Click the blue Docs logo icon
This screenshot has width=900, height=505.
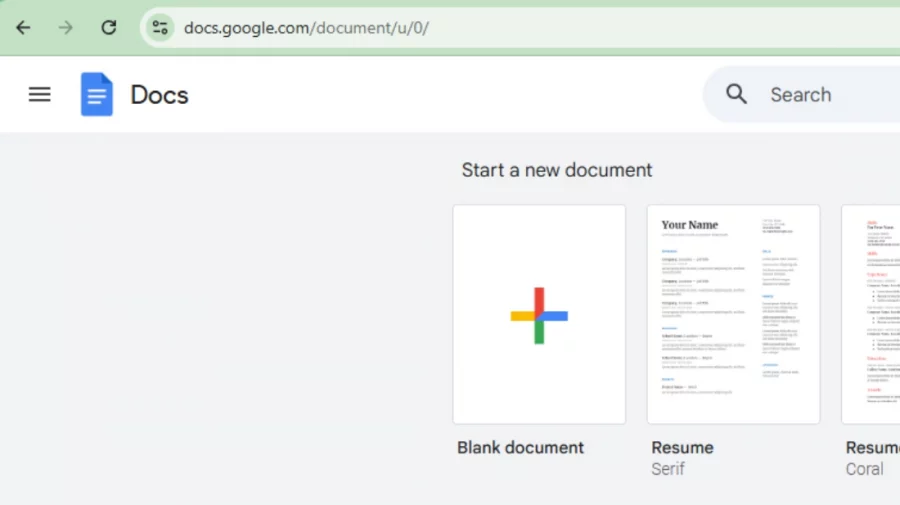click(97, 95)
